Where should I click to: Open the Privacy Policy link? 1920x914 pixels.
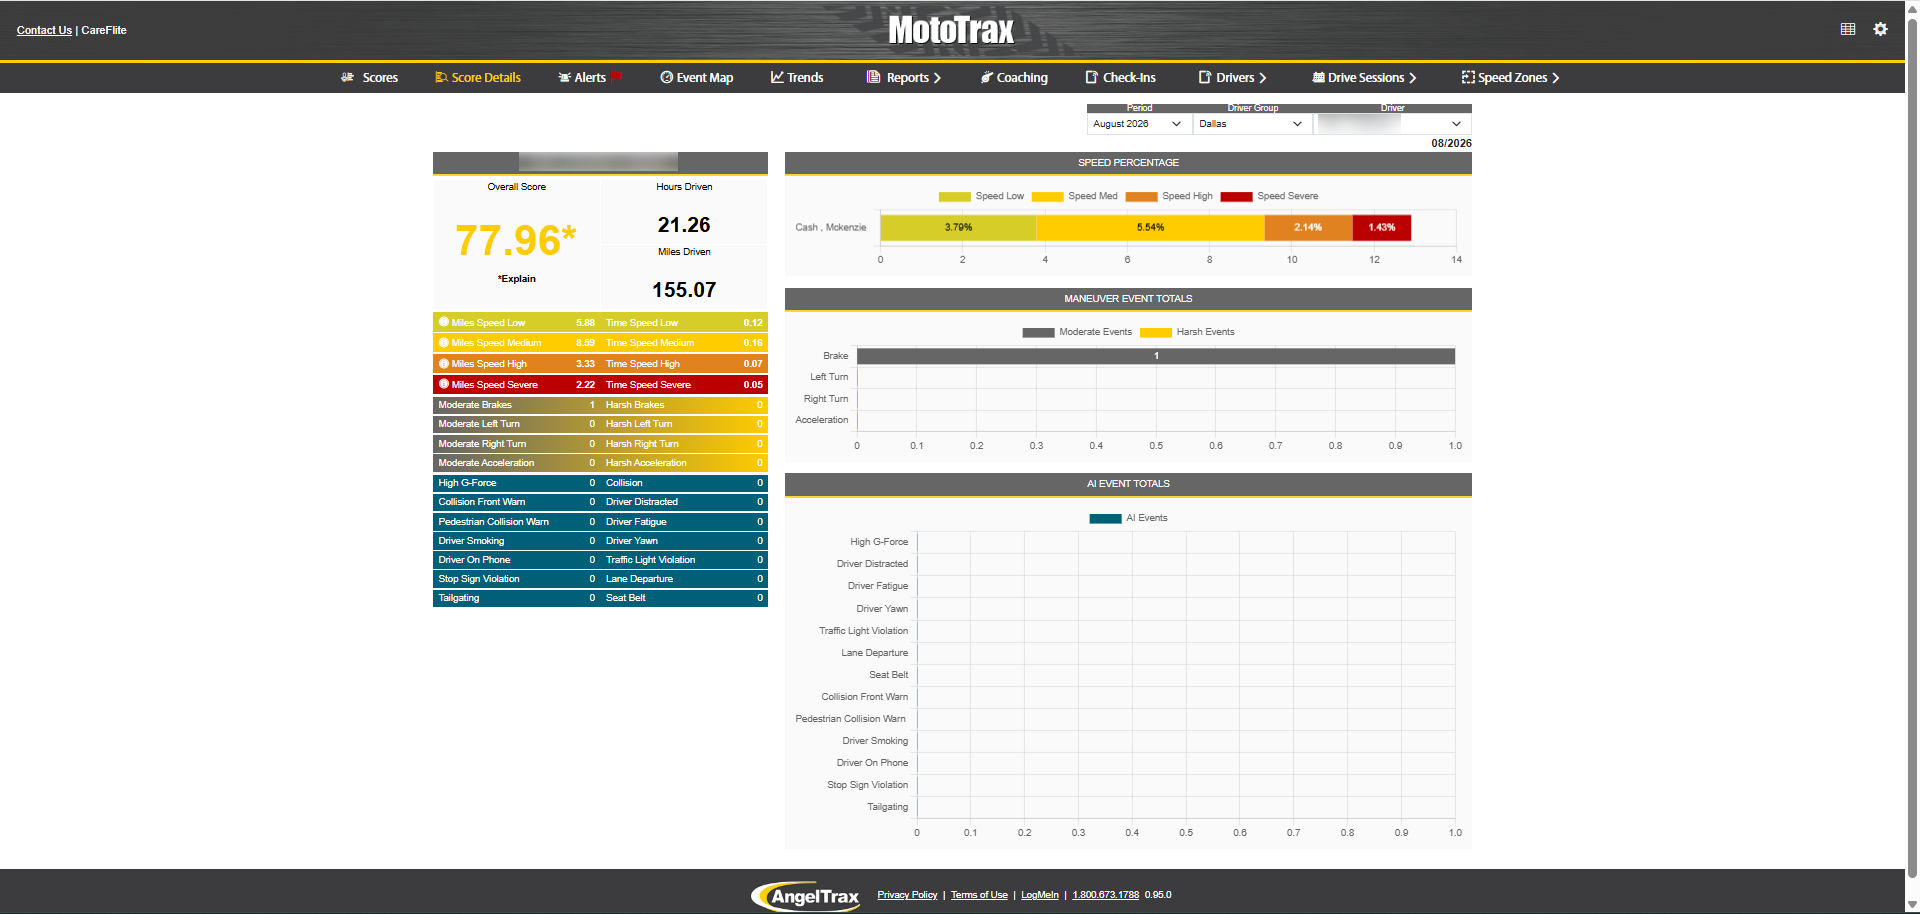(x=907, y=895)
